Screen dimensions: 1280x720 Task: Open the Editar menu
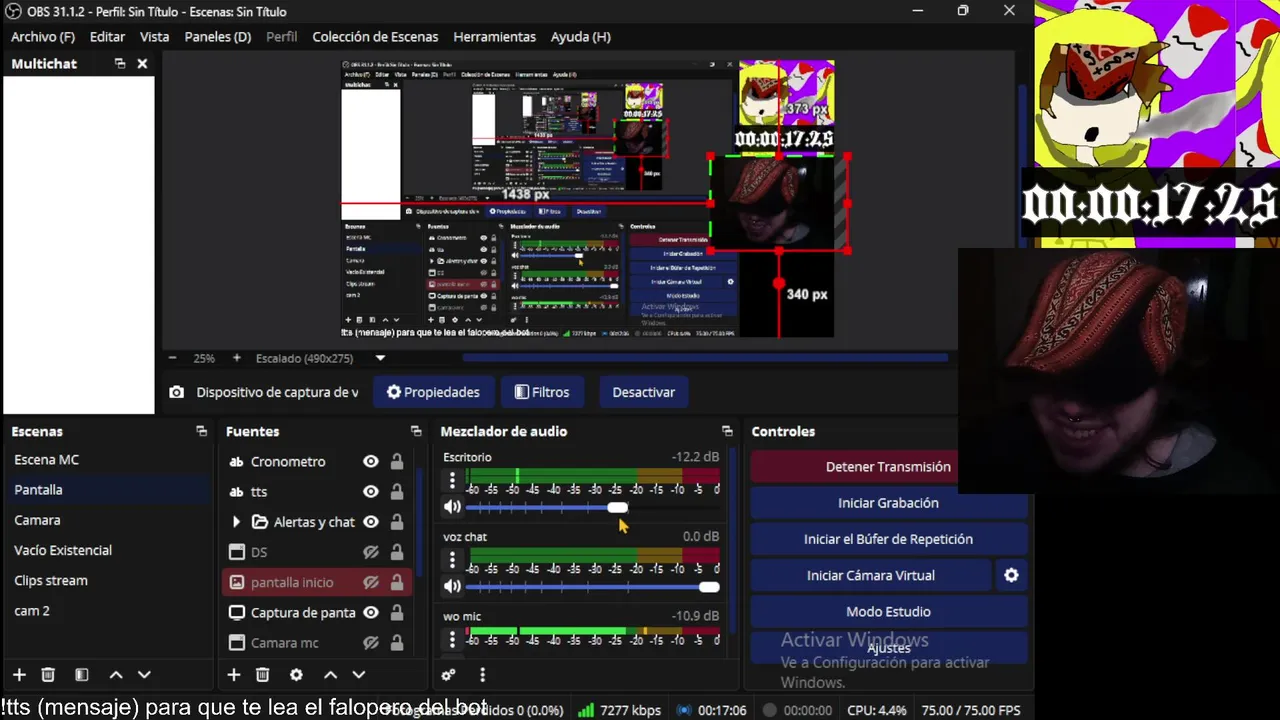(x=107, y=36)
